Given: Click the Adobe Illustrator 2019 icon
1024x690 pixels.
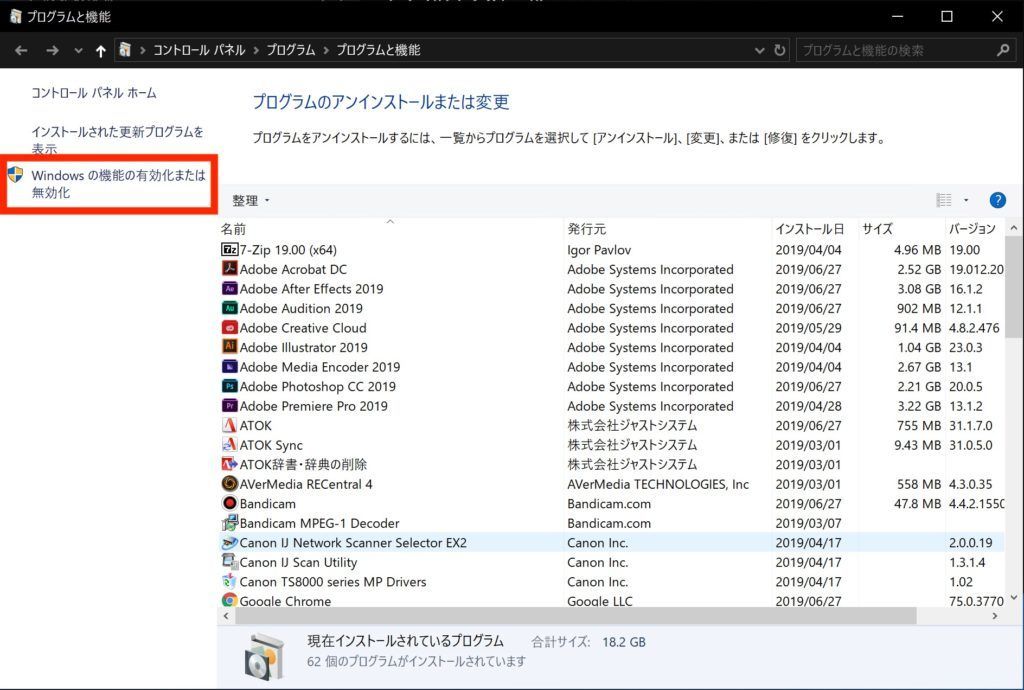Looking at the screenshot, I should tap(229, 347).
